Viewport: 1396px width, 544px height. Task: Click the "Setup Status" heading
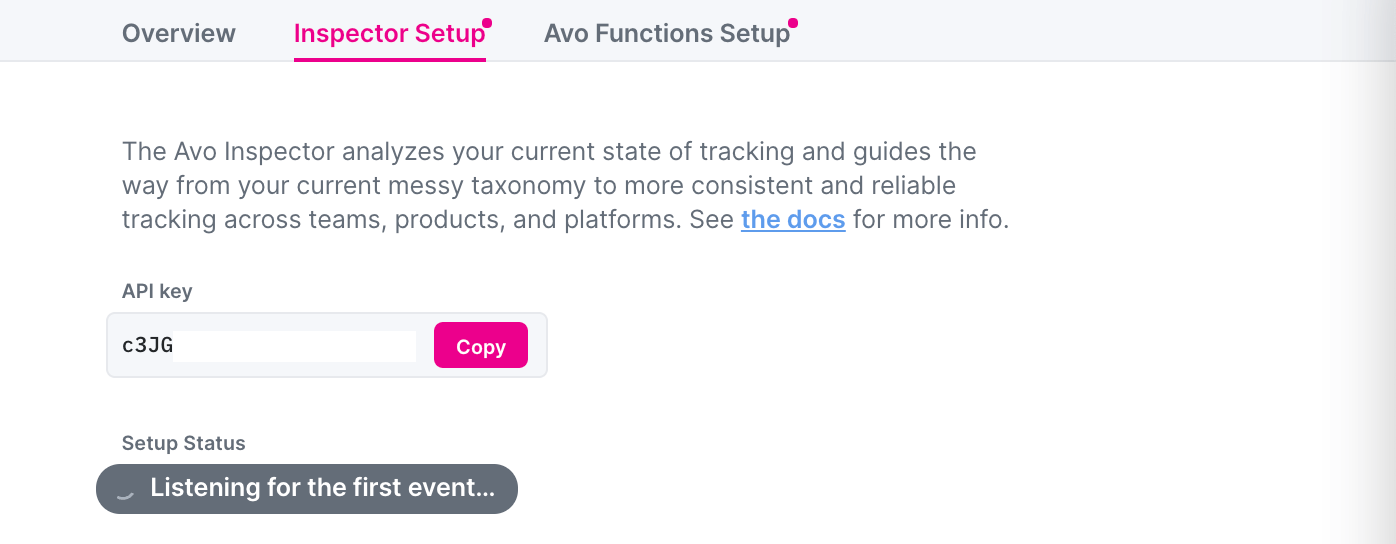[183, 443]
